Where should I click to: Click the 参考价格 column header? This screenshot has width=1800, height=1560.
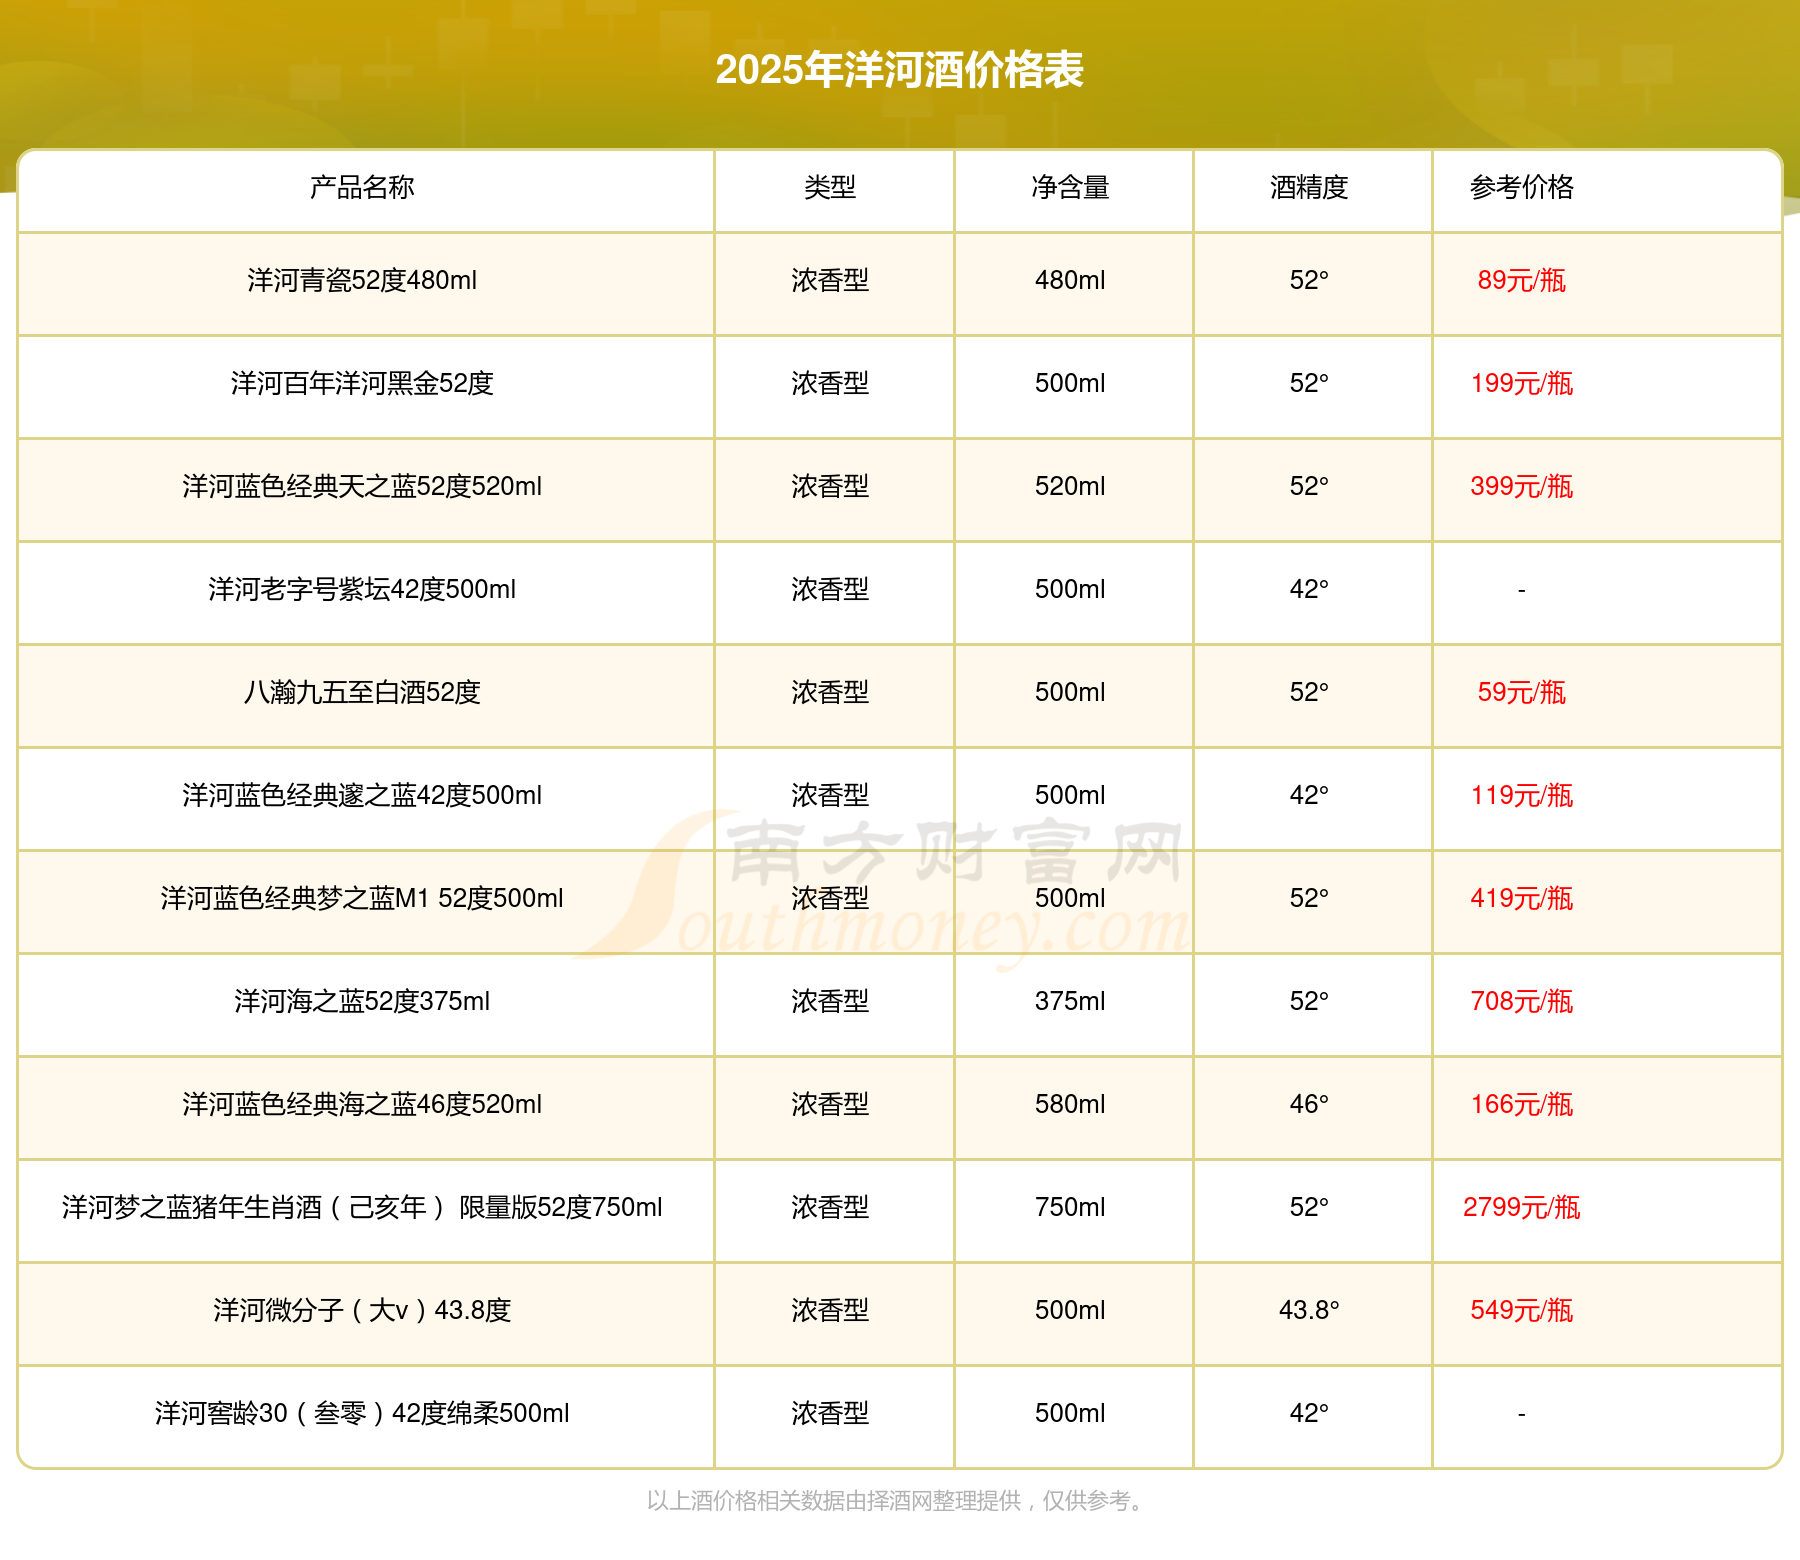tap(1521, 187)
